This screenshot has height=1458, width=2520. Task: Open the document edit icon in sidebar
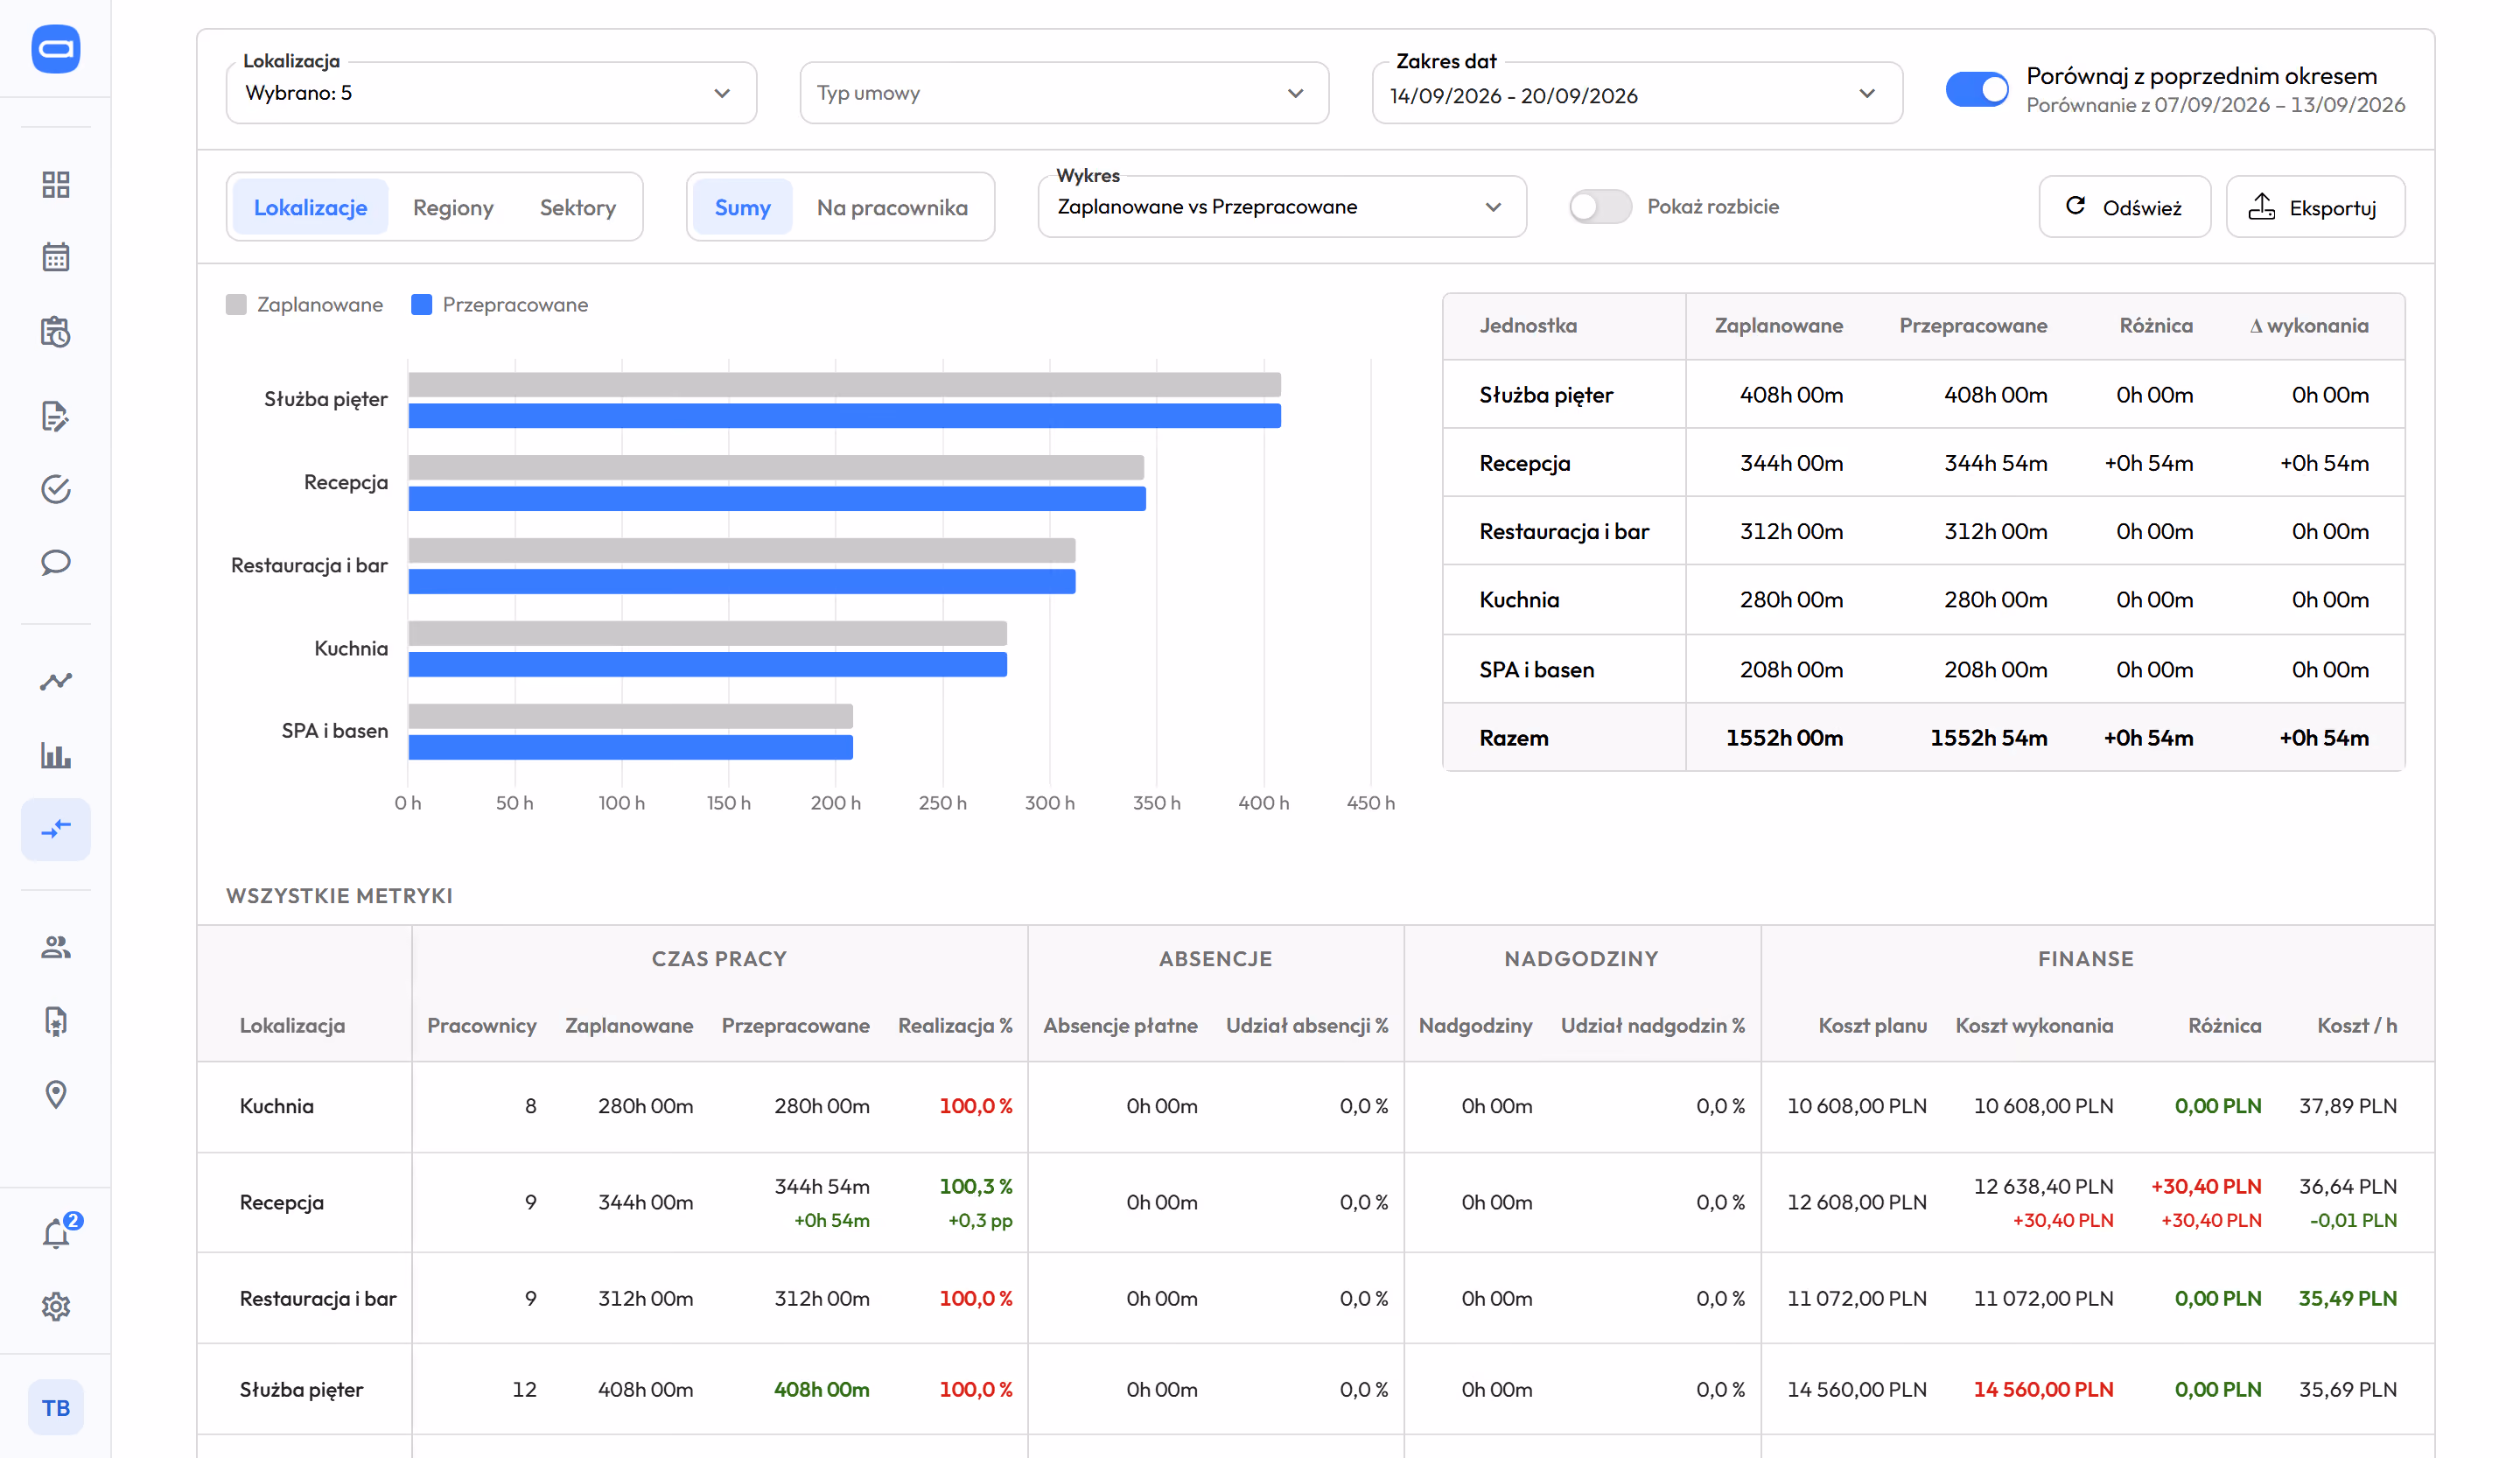coord(56,415)
